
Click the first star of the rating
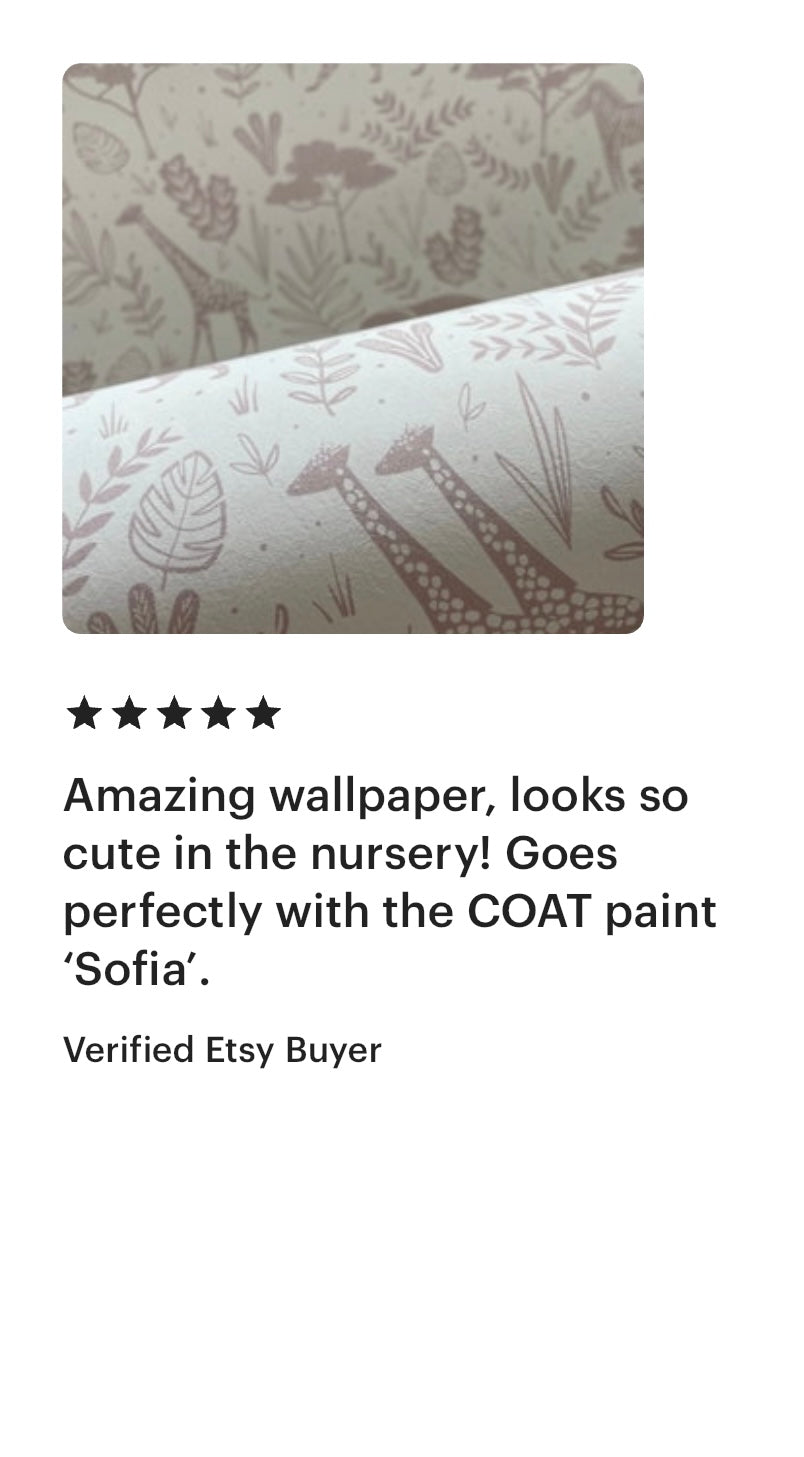click(83, 714)
